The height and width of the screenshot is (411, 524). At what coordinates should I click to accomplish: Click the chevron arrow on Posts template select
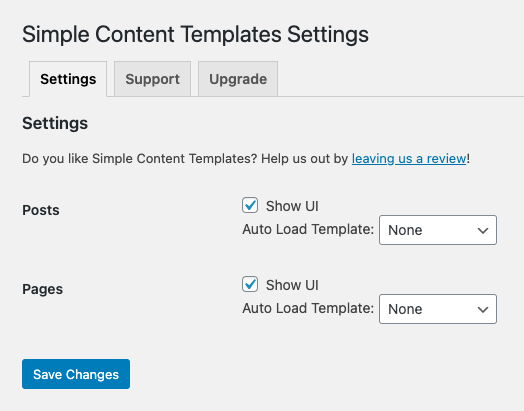point(483,230)
